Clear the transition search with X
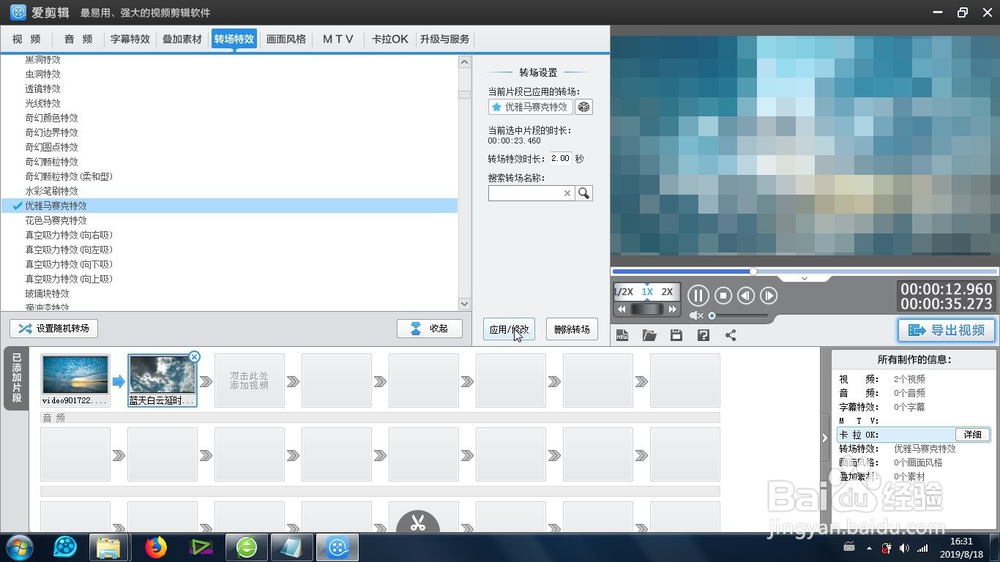 coord(567,193)
